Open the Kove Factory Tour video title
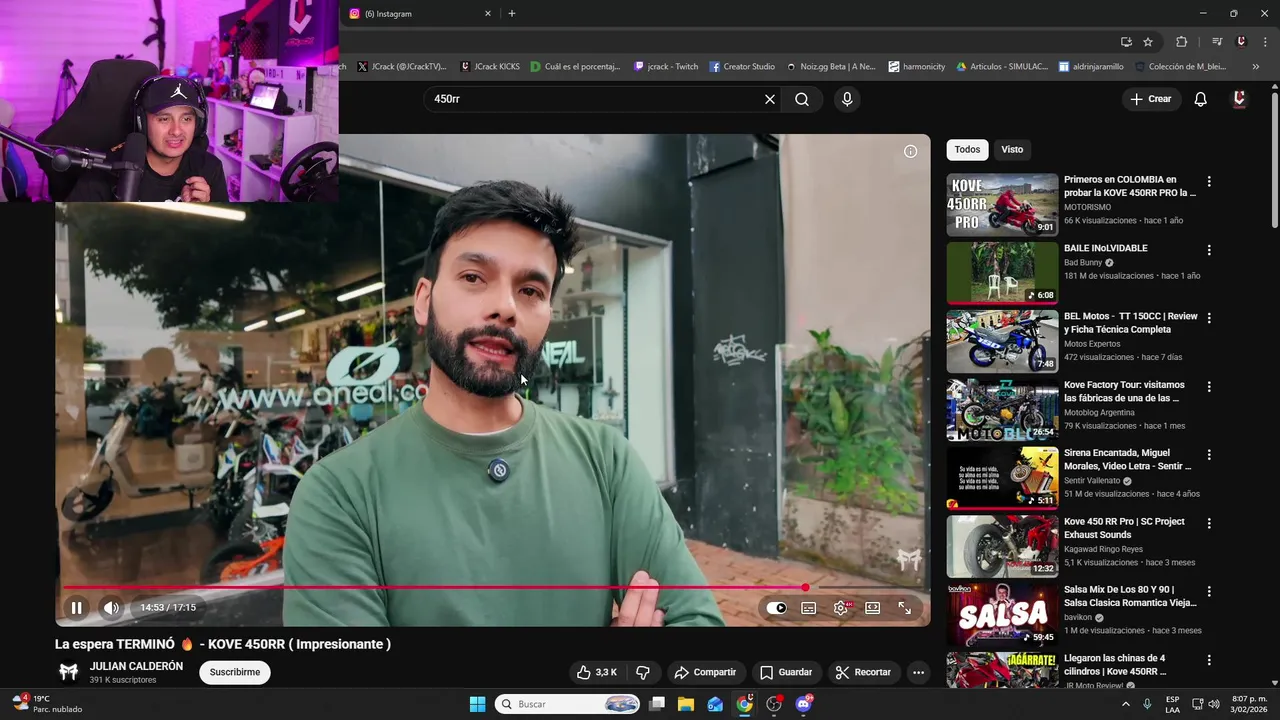Image resolution: width=1280 pixels, height=720 pixels. pos(1124,391)
